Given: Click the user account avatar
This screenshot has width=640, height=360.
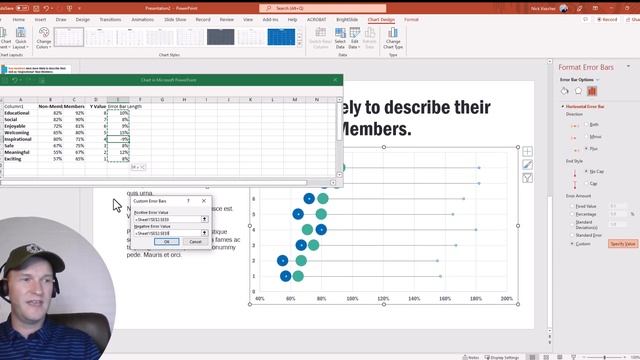Looking at the screenshot, I should click(564, 8).
